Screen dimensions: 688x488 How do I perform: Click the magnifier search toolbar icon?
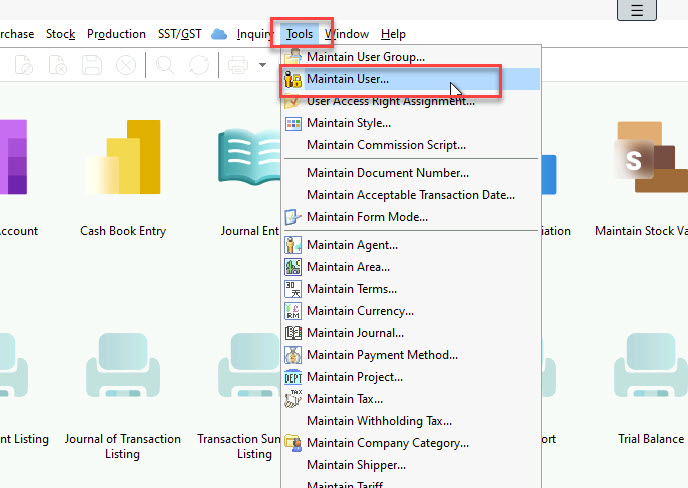[x=165, y=65]
